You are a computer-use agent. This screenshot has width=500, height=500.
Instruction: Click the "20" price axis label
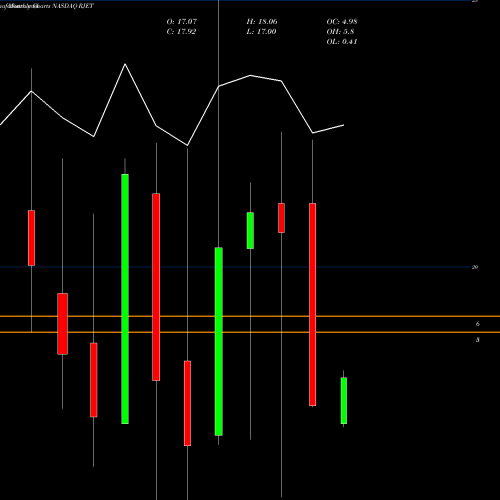(x=475, y=267)
